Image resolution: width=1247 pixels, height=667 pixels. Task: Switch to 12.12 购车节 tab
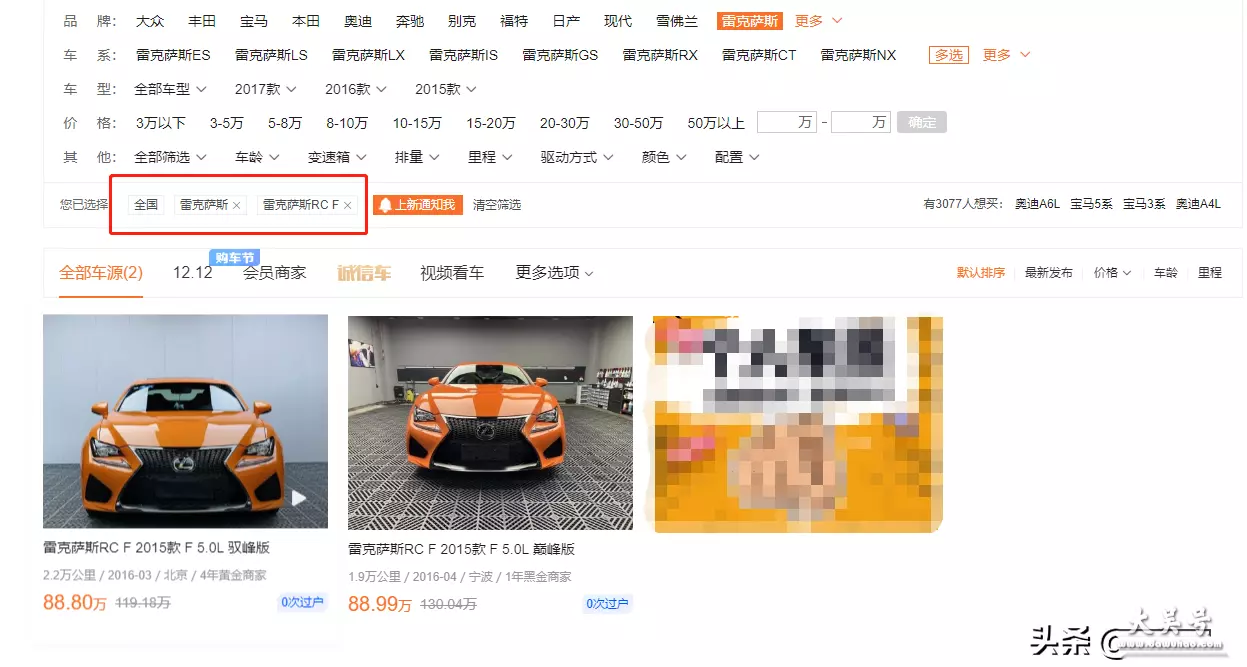[x=193, y=272]
